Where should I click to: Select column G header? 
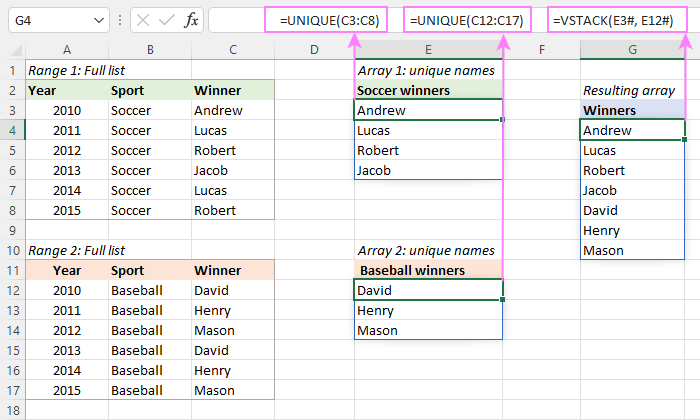point(632,50)
